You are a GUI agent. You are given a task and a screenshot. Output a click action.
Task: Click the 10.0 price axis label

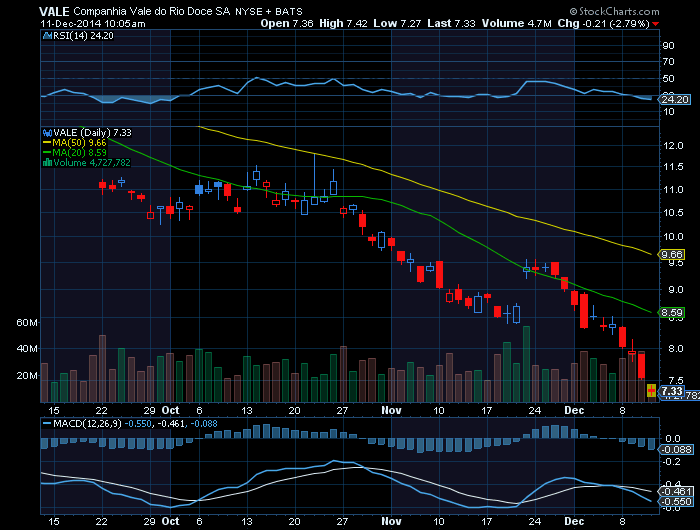[673, 237]
